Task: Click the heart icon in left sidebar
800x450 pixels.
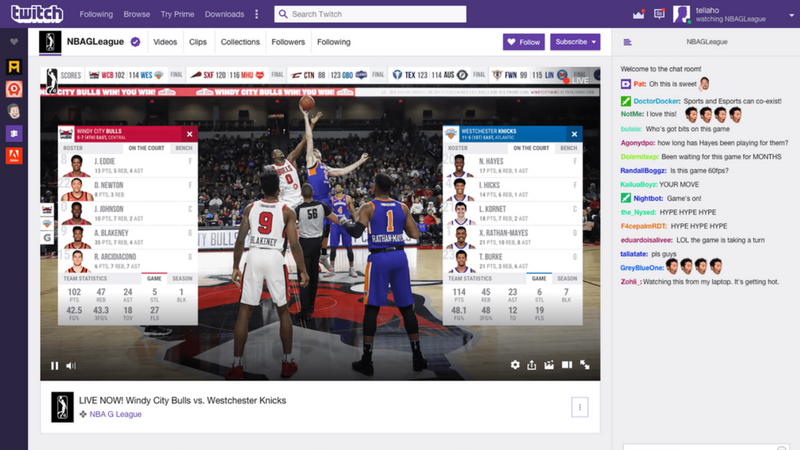Action: [14, 42]
